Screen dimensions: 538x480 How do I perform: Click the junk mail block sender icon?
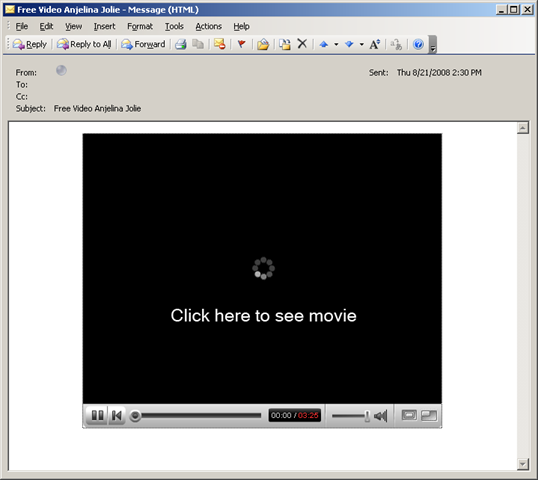(x=220, y=44)
